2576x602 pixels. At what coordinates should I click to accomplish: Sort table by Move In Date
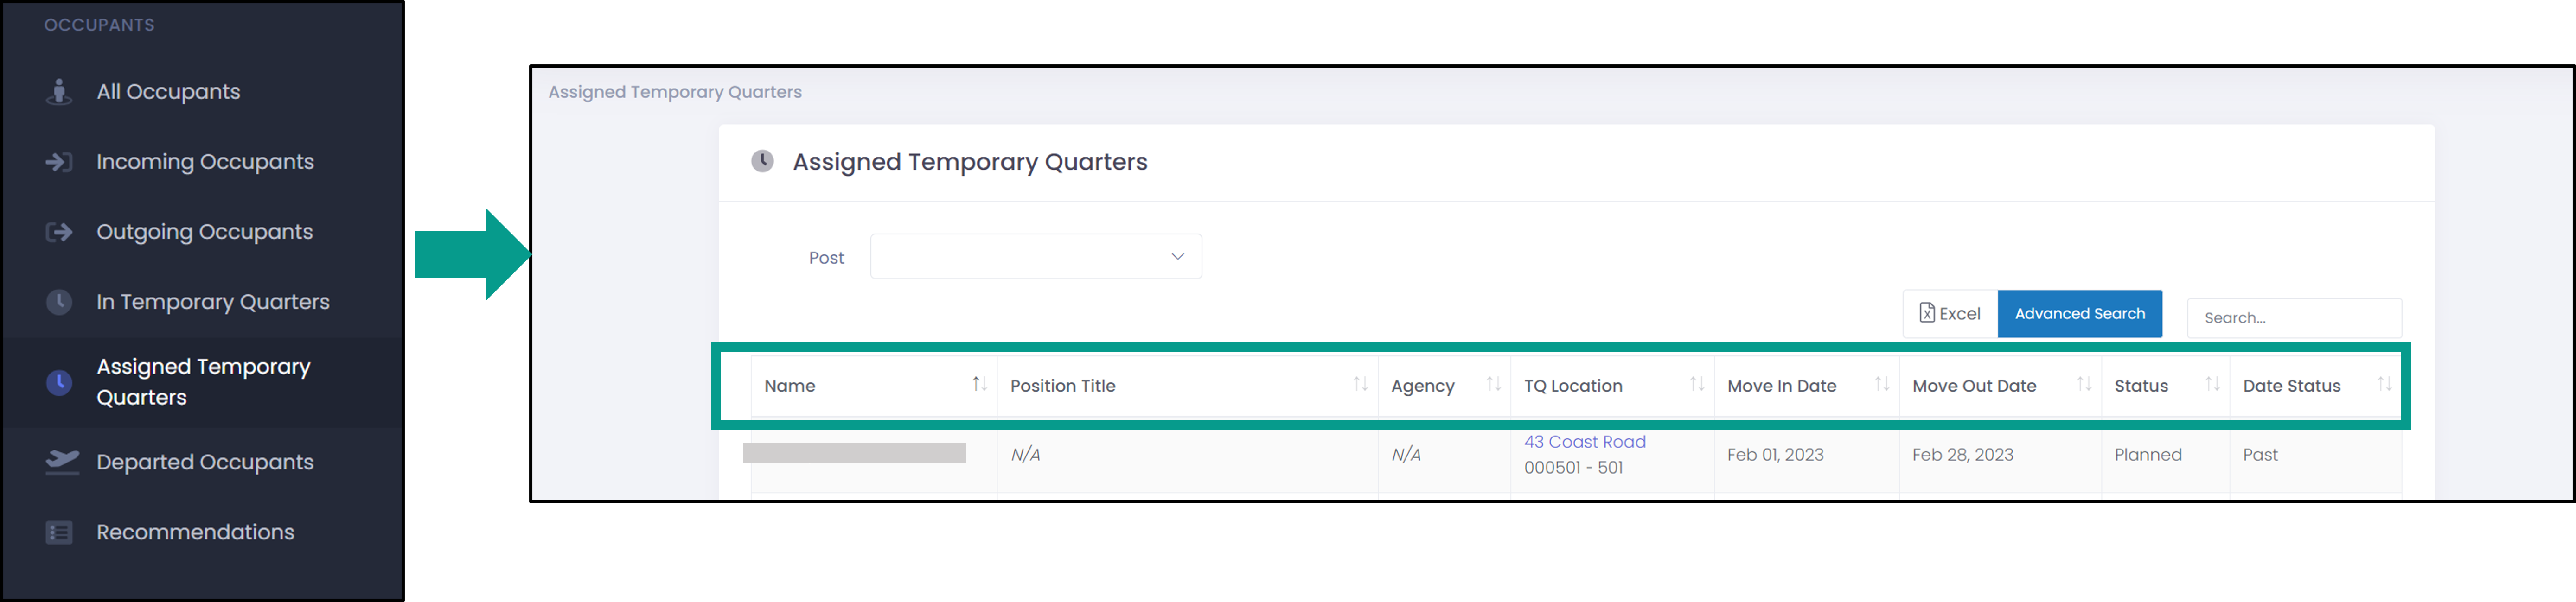(1881, 385)
